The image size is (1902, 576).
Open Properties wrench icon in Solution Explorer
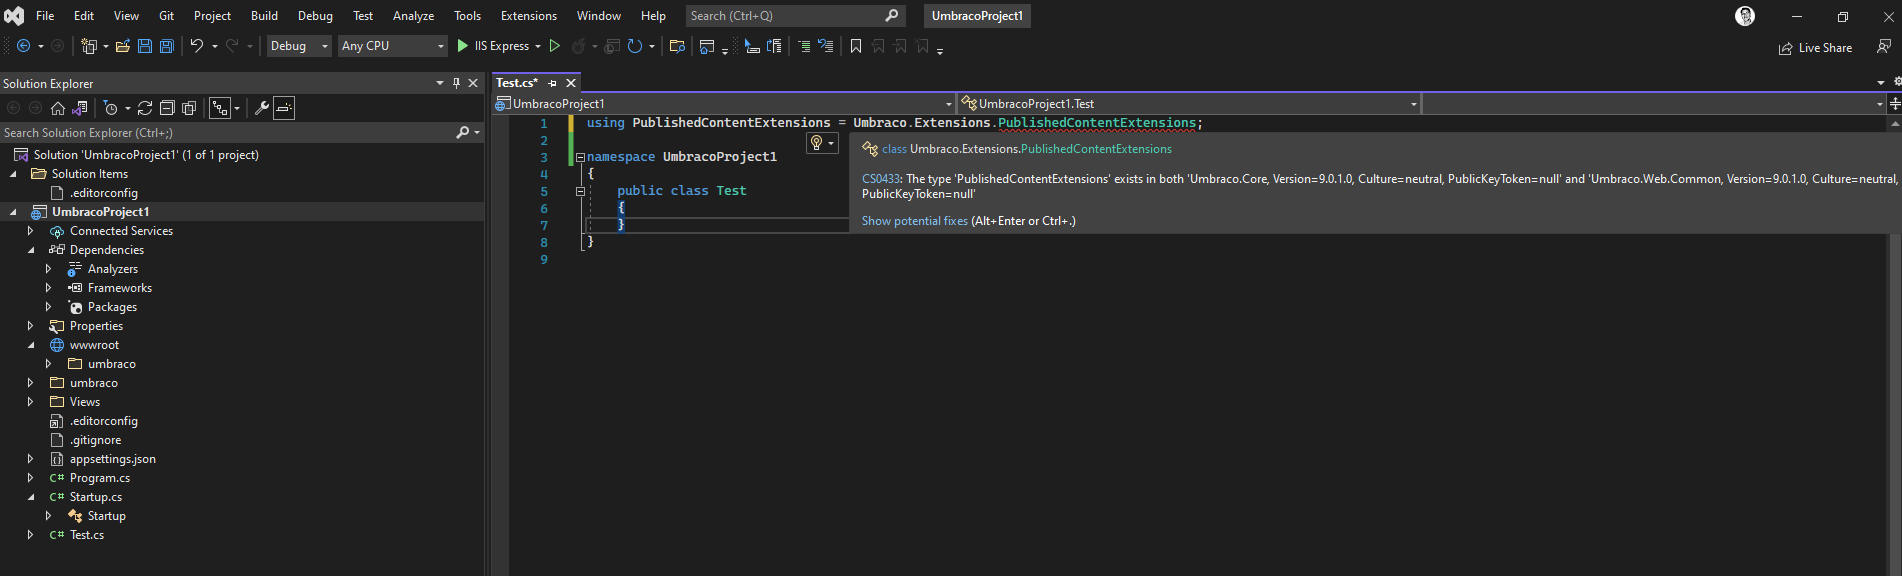pyautogui.click(x=262, y=108)
